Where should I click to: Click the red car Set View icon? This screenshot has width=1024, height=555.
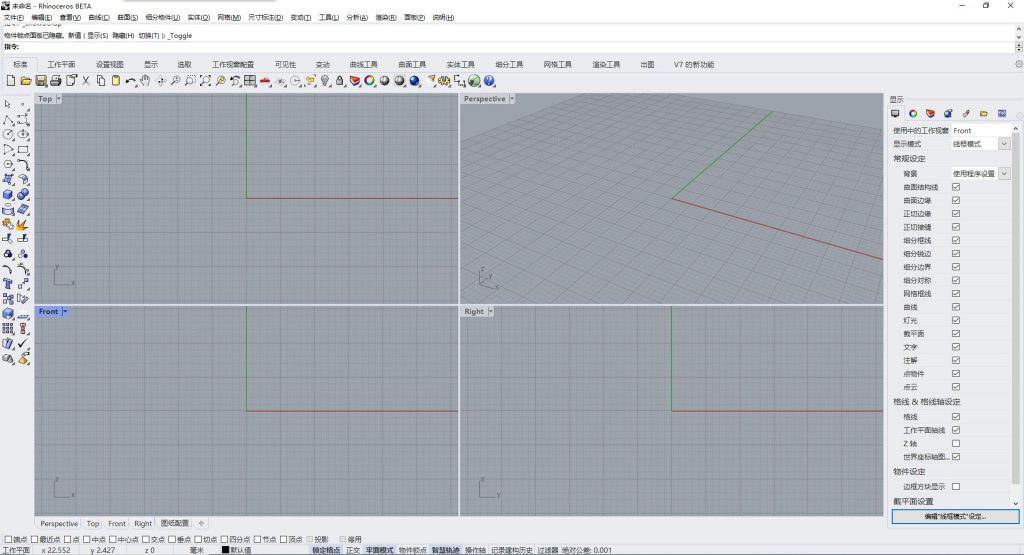coord(265,81)
